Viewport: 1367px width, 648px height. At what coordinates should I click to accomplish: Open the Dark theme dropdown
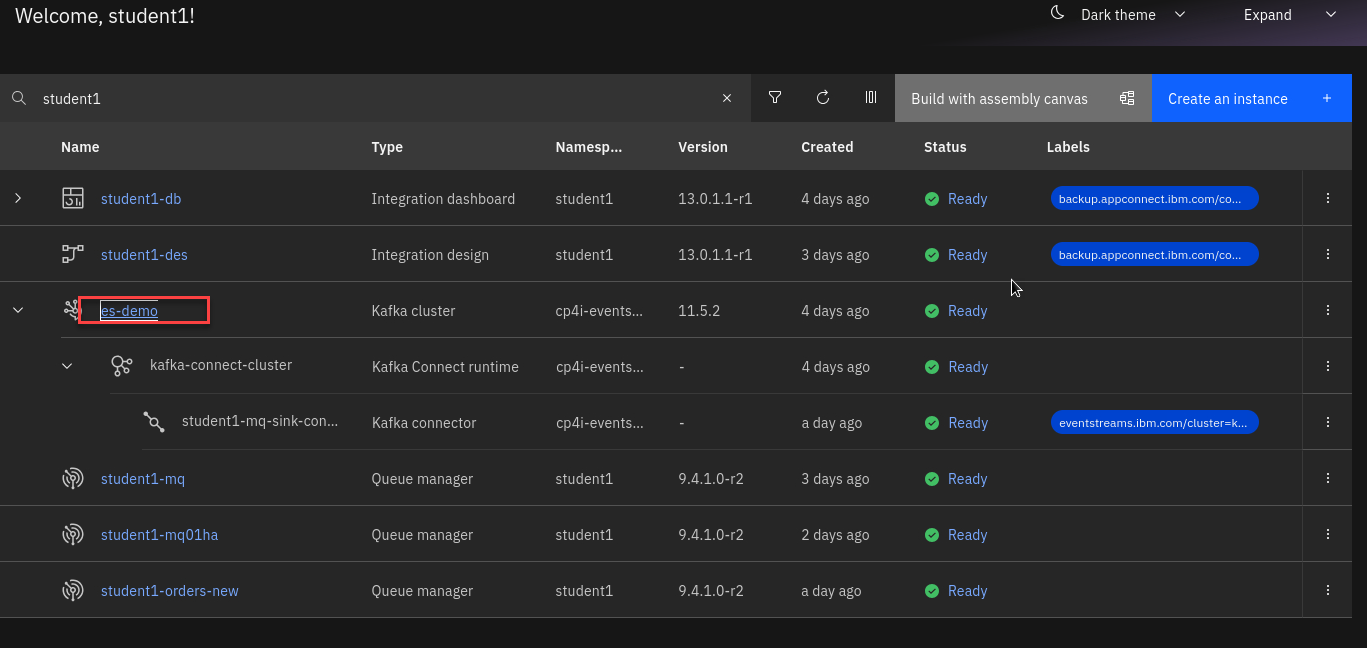pos(1120,15)
